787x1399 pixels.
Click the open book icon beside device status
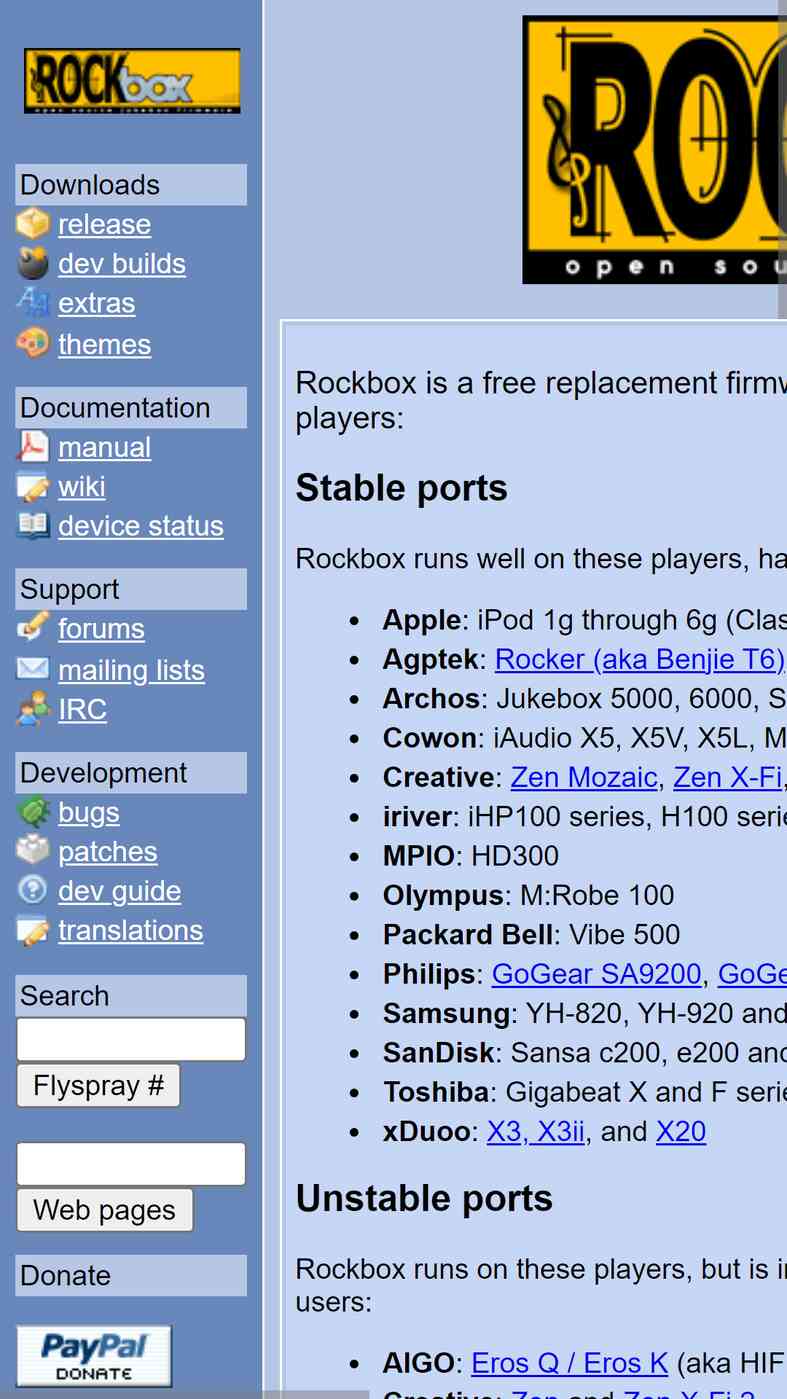click(x=33, y=525)
